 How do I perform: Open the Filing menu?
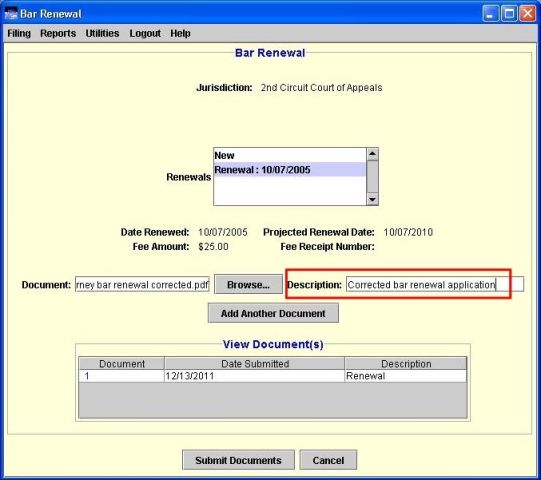click(x=19, y=33)
